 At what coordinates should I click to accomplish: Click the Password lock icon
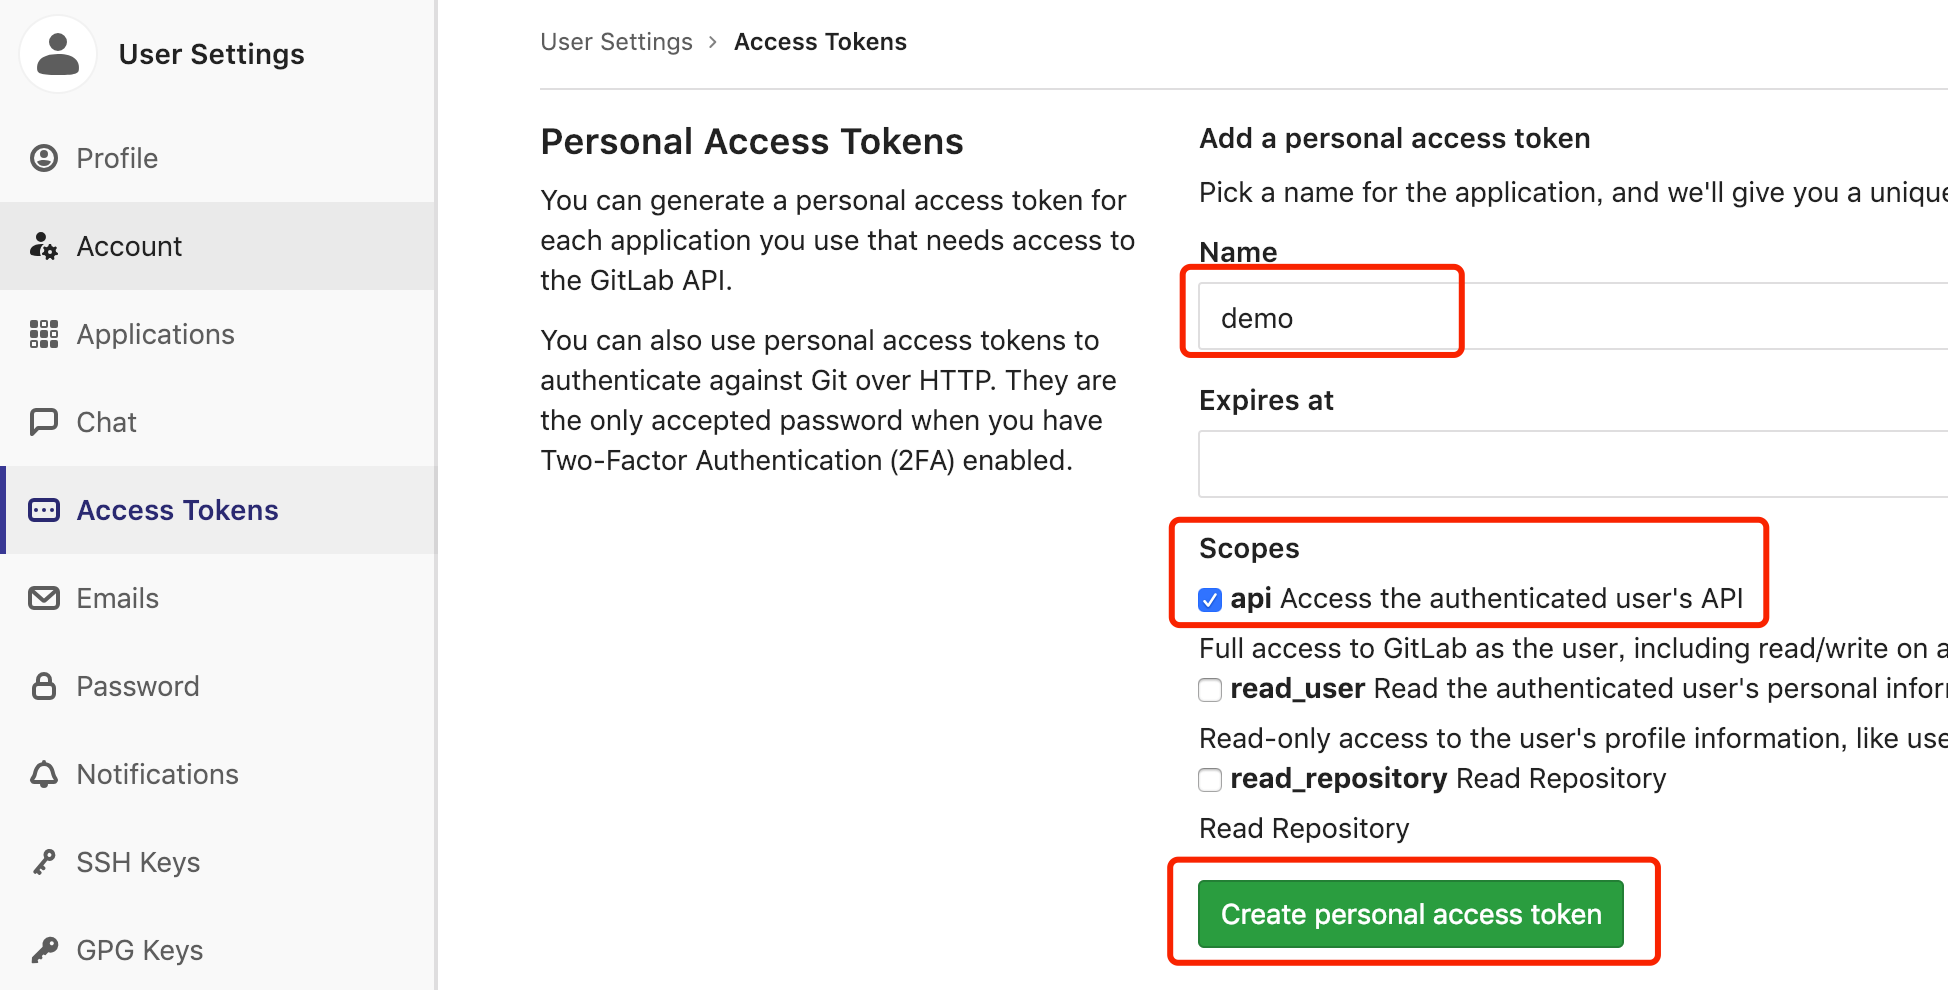coord(44,686)
